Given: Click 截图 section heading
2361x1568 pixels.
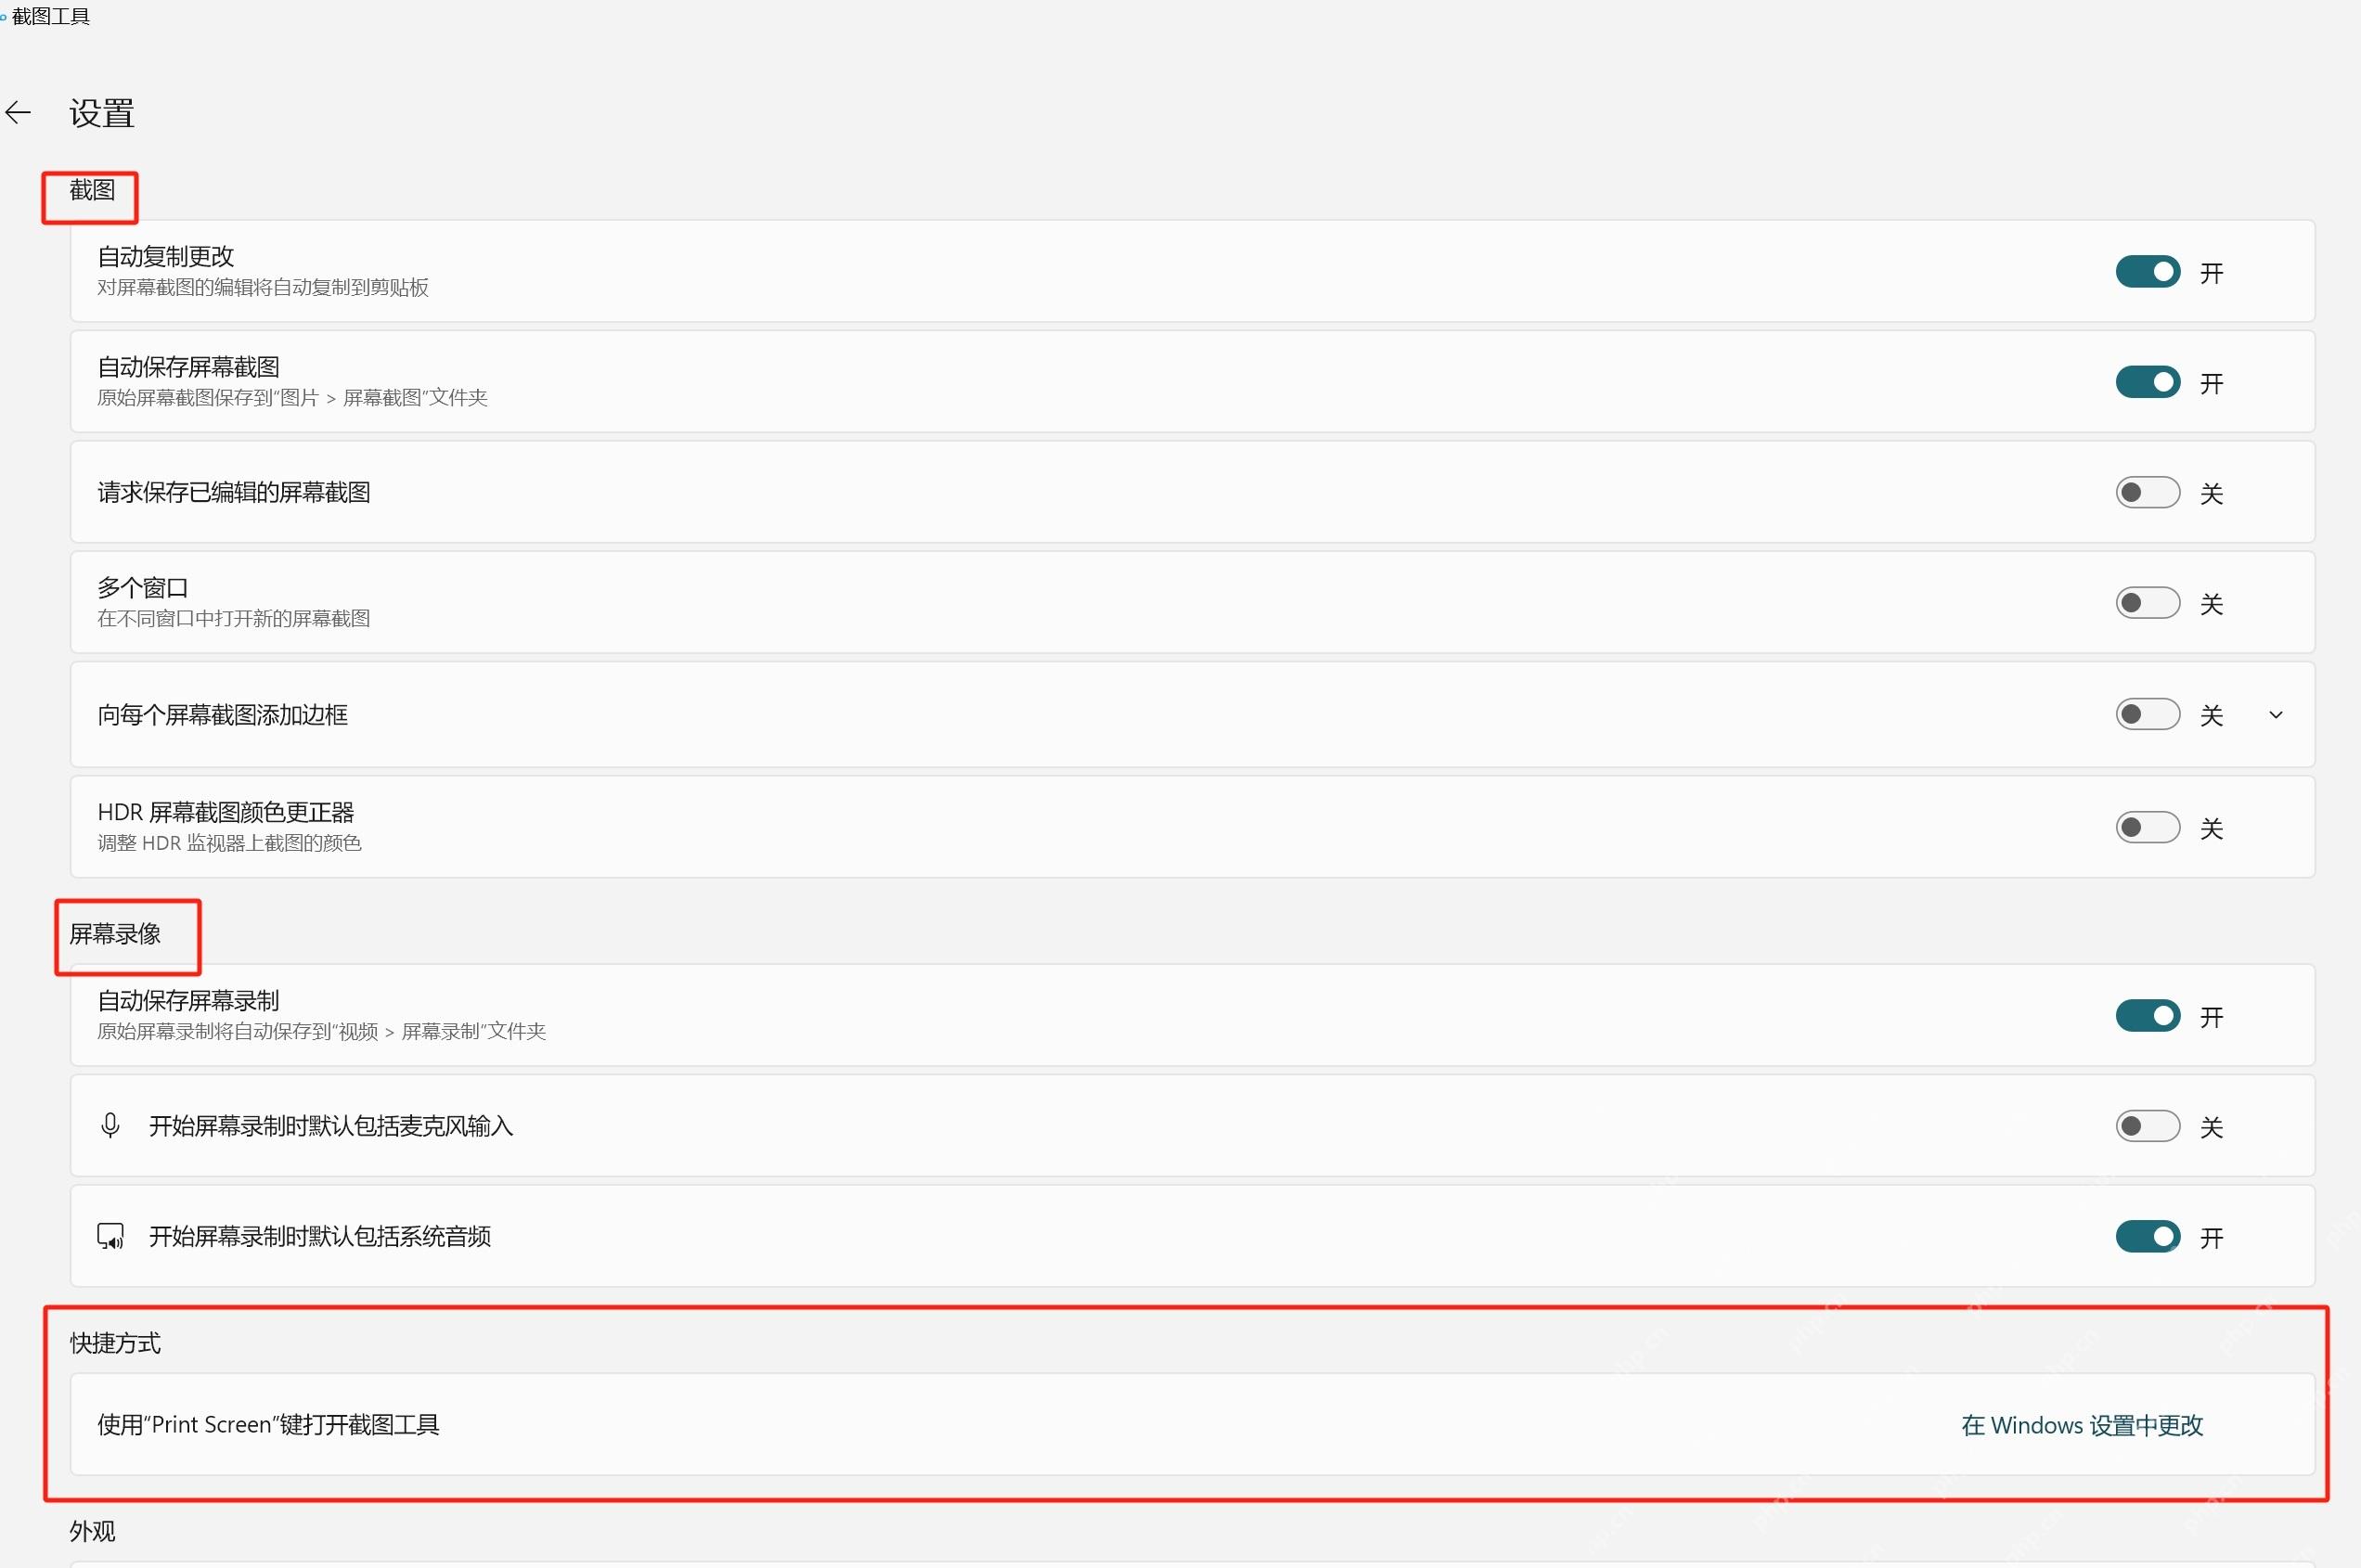Looking at the screenshot, I should coord(92,190).
